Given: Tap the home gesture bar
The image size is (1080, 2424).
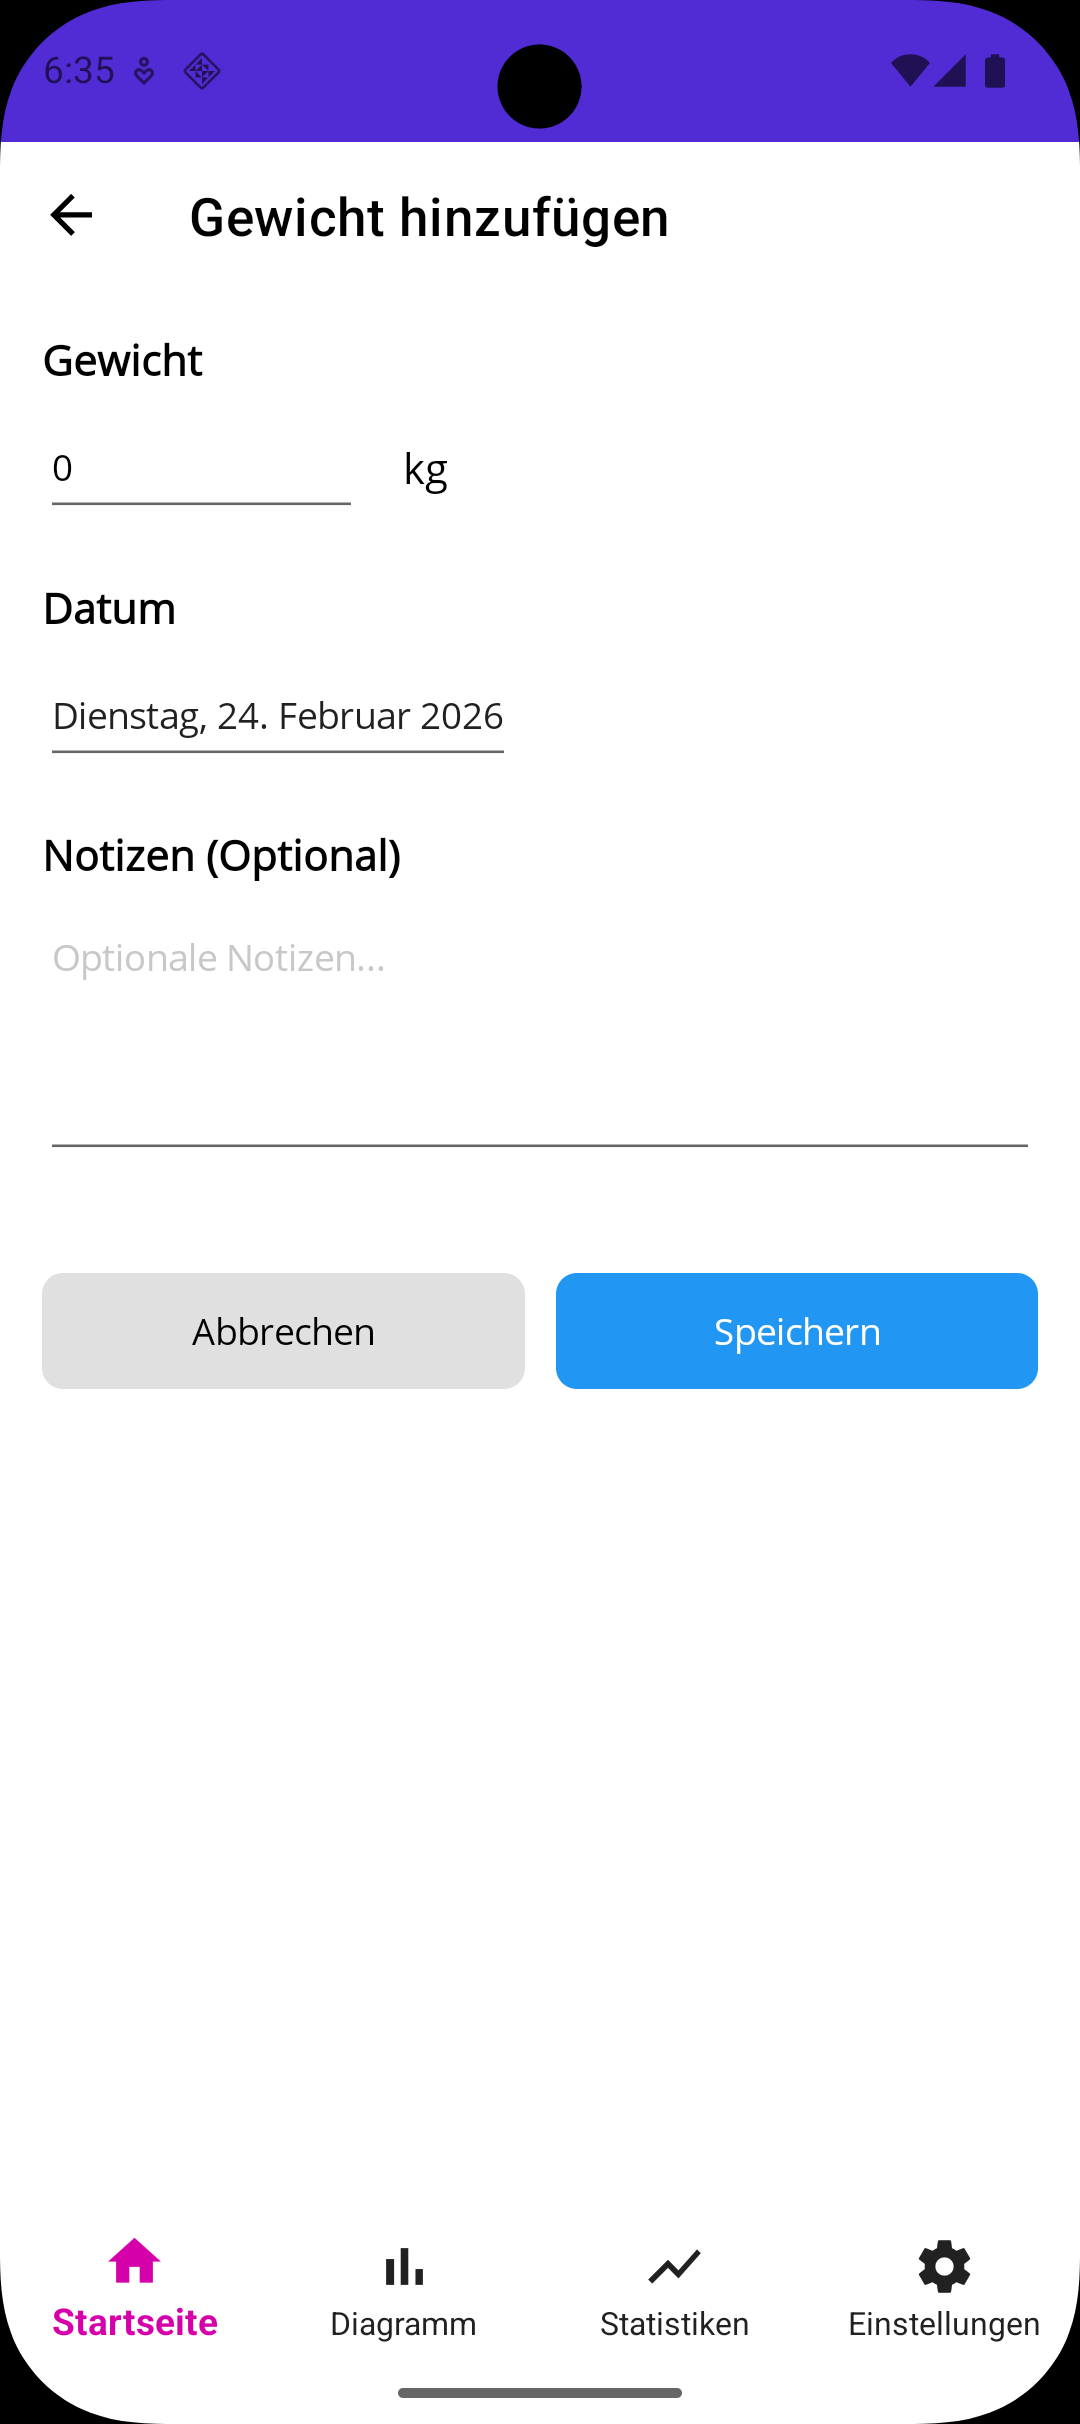Looking at the screenshot, I should (x=540, y=2392).
